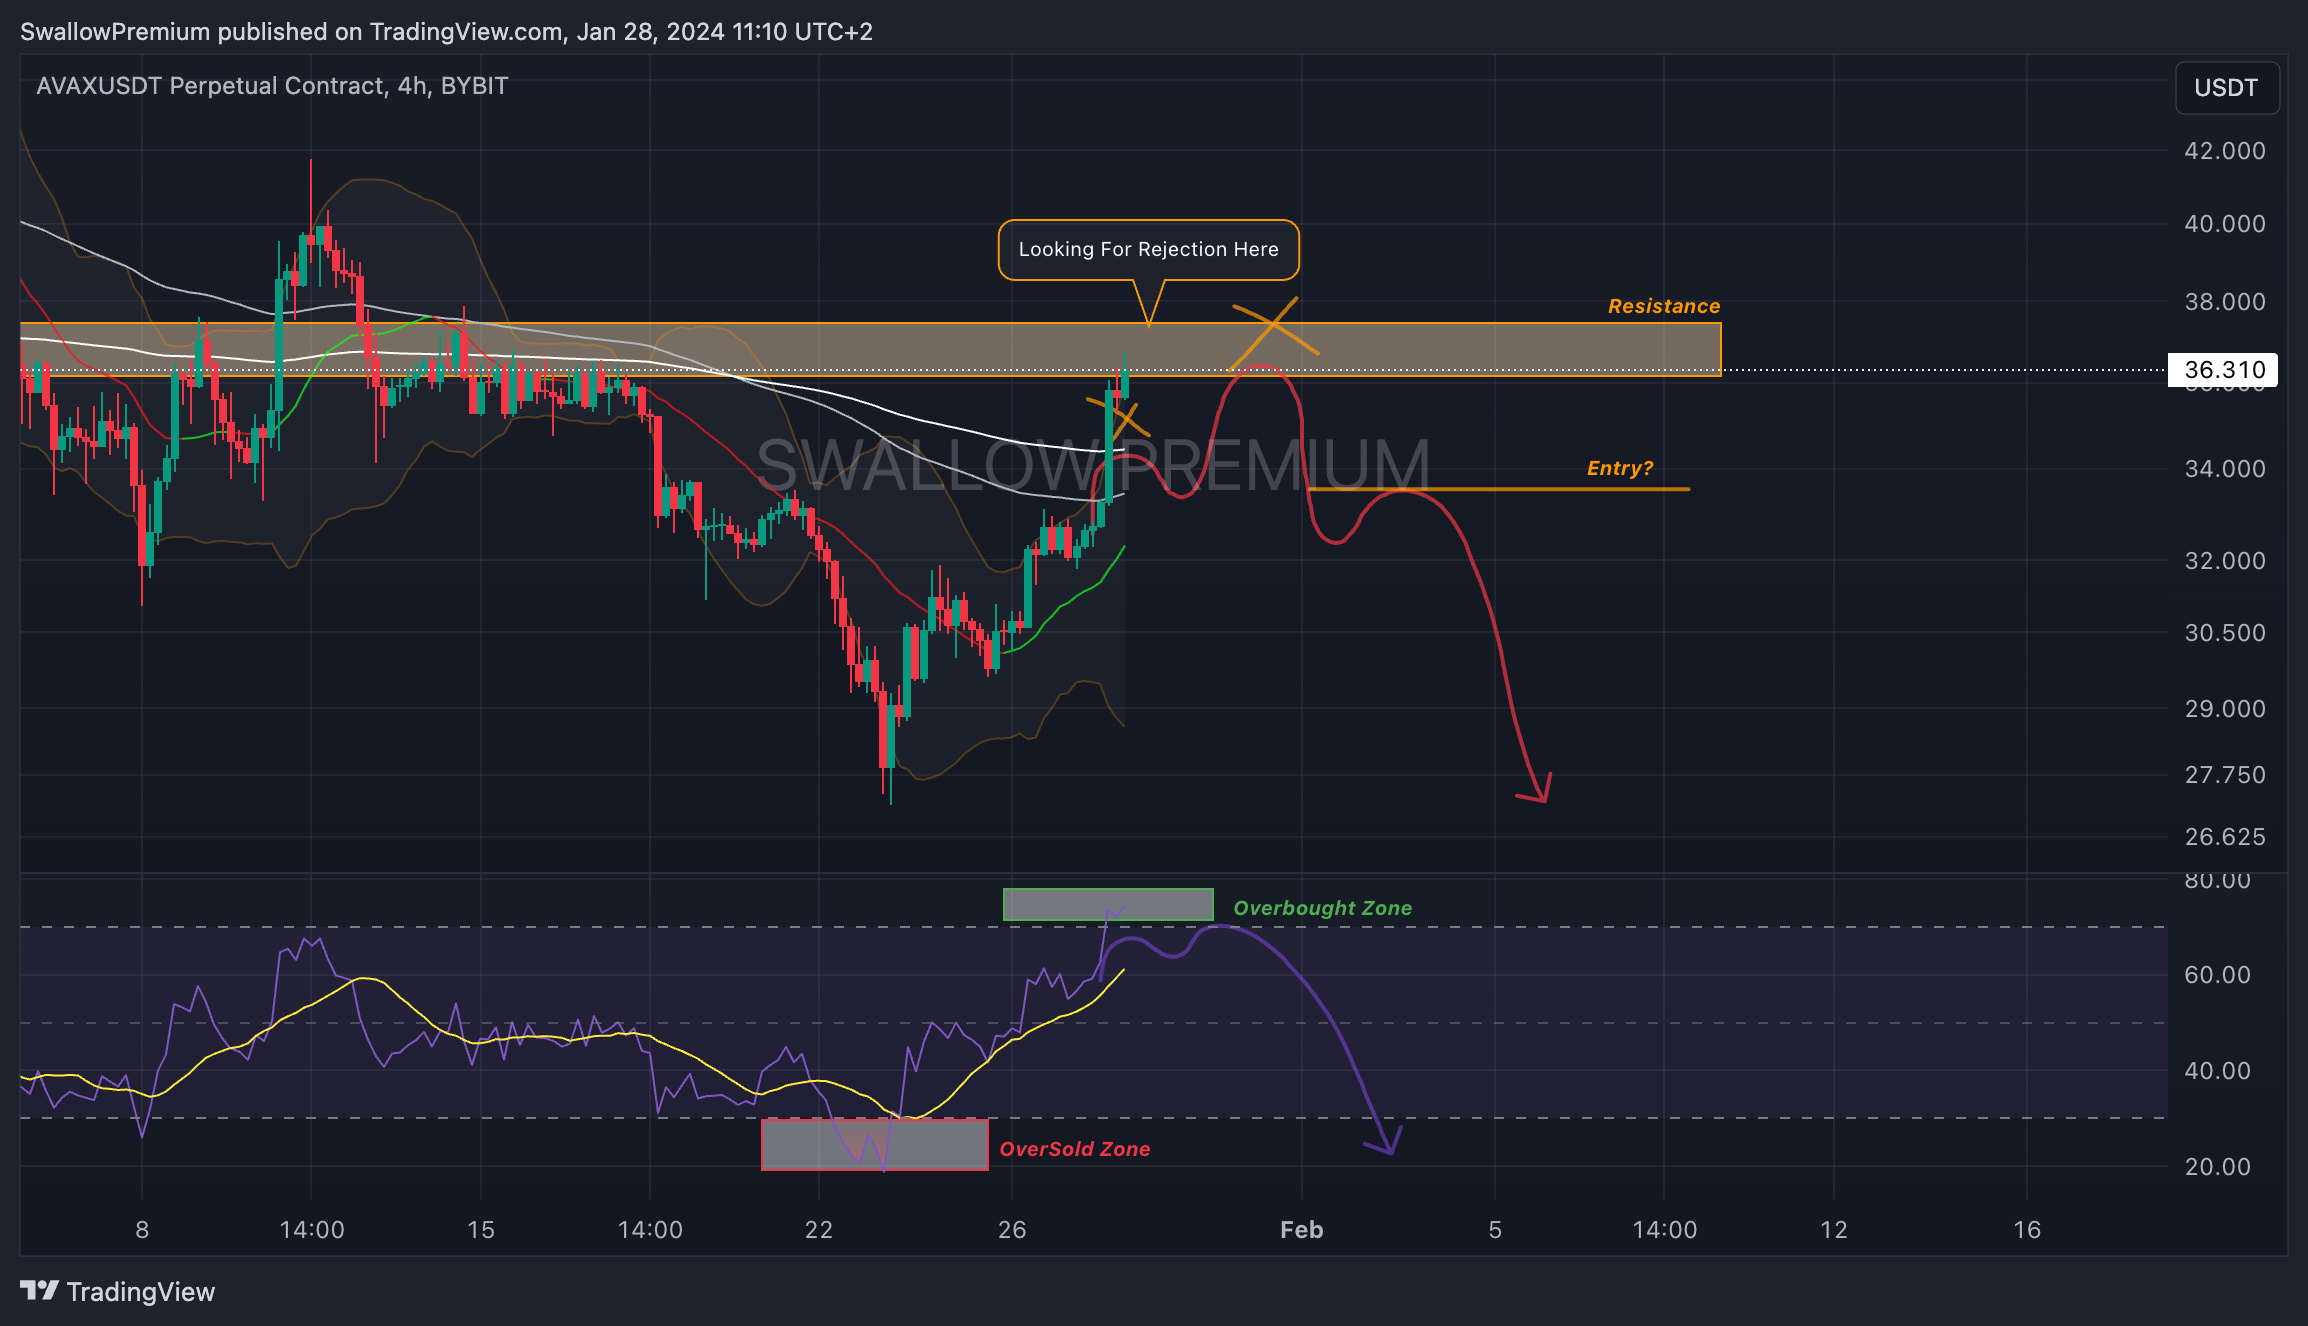The image size is (2308, 1326).
Task: Click the 'Resistance' label
Action: click(x=1664, y=306)
